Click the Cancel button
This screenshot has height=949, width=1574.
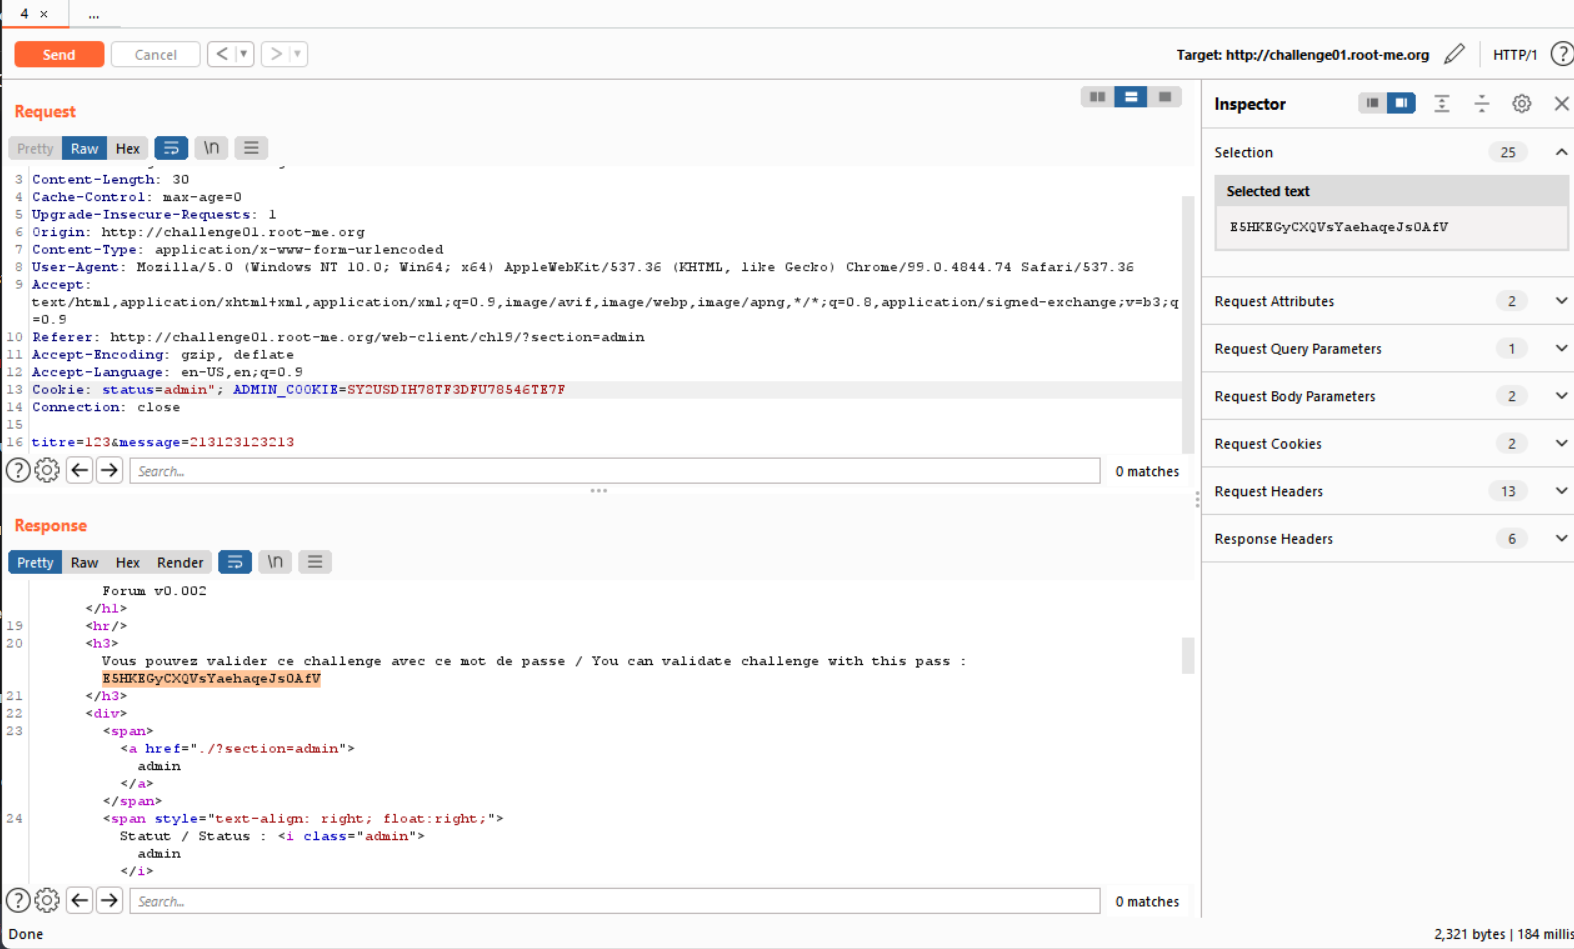click(x=155, y=54)
